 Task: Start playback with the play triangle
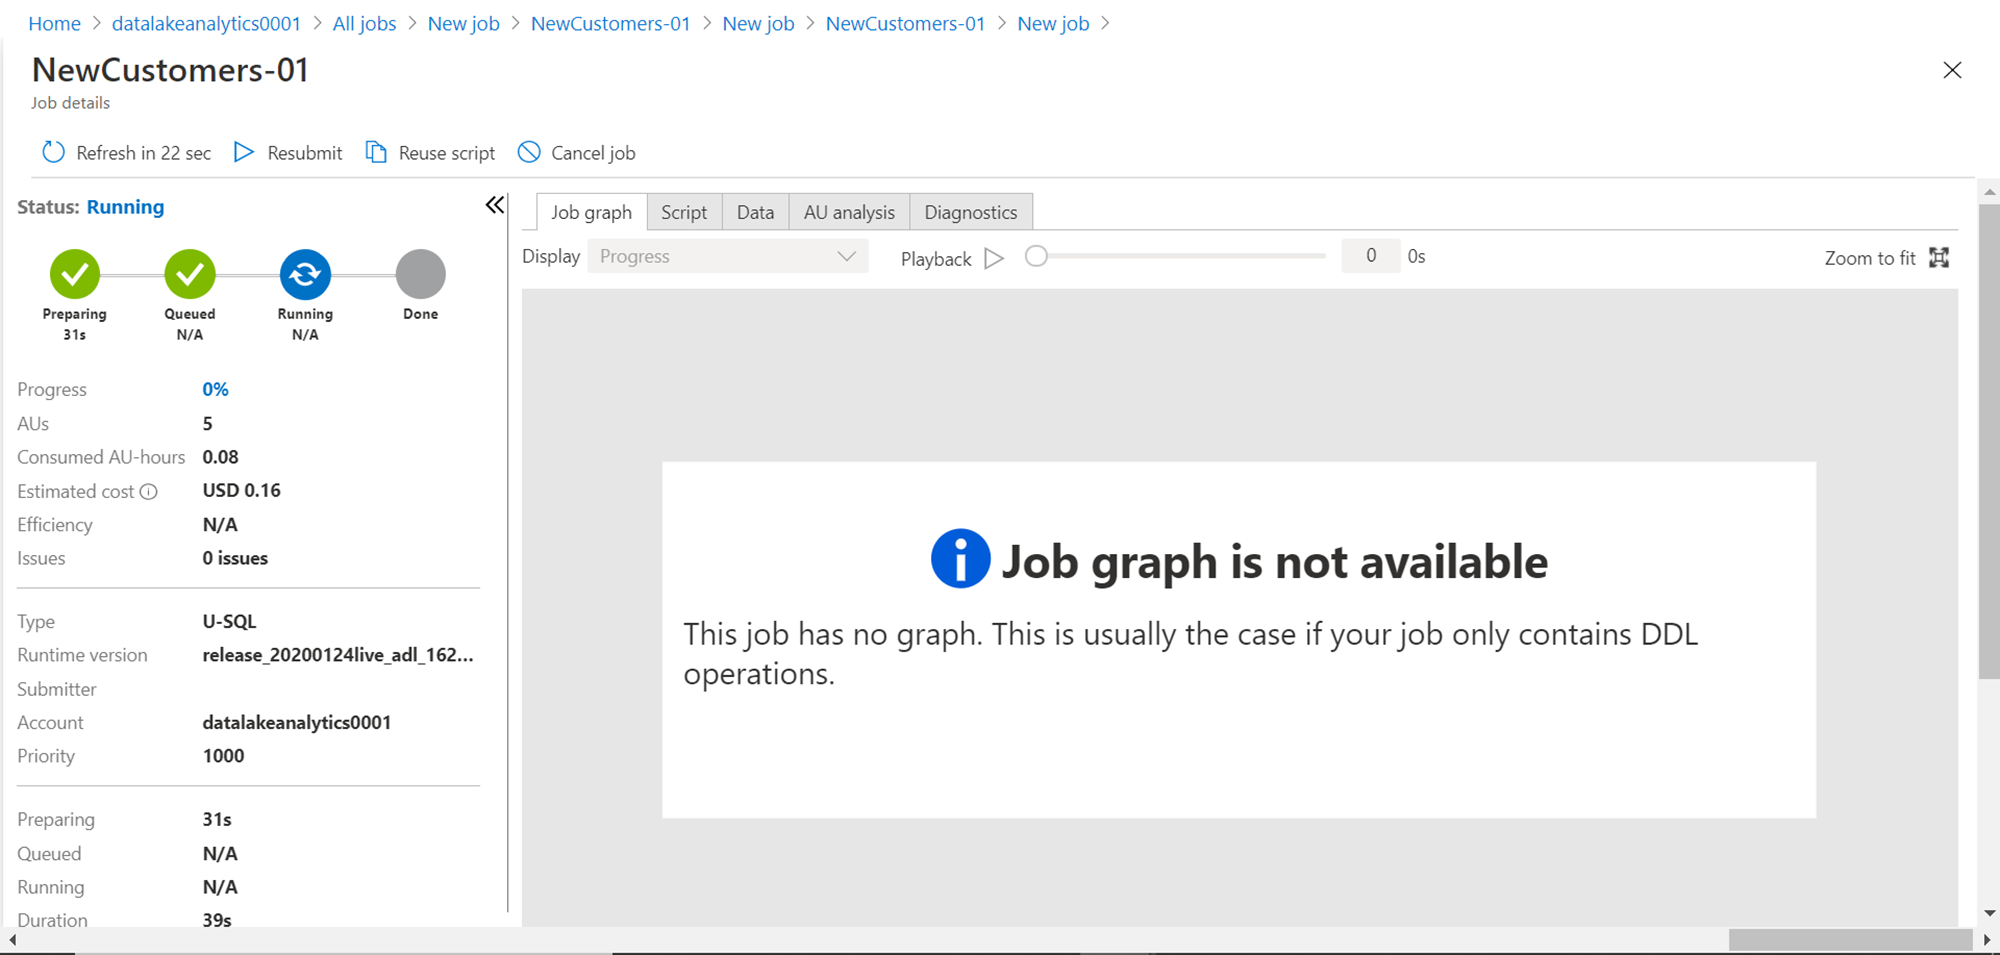994,258
